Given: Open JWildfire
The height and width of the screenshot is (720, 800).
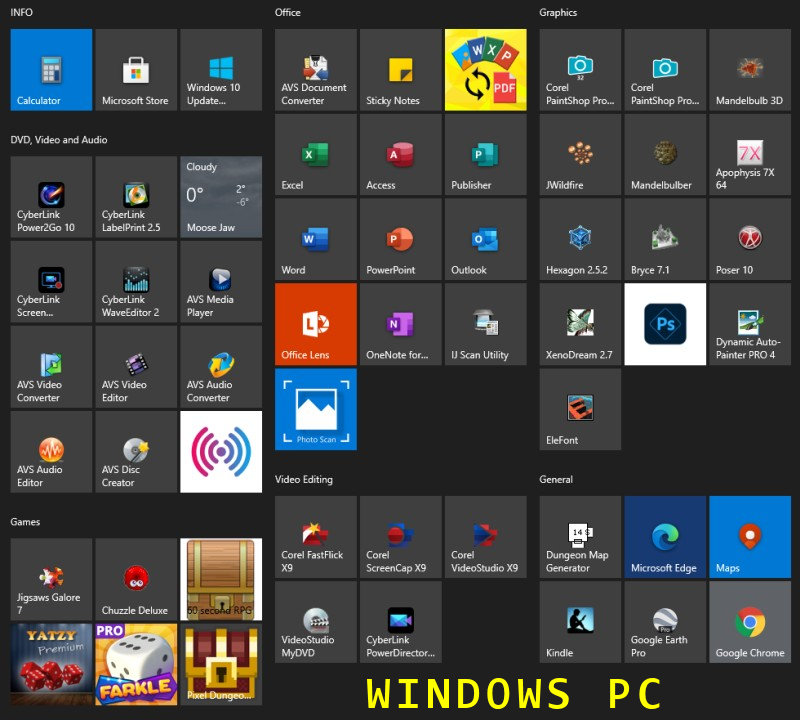Looking at the screenshot, I should pos(580,155).
